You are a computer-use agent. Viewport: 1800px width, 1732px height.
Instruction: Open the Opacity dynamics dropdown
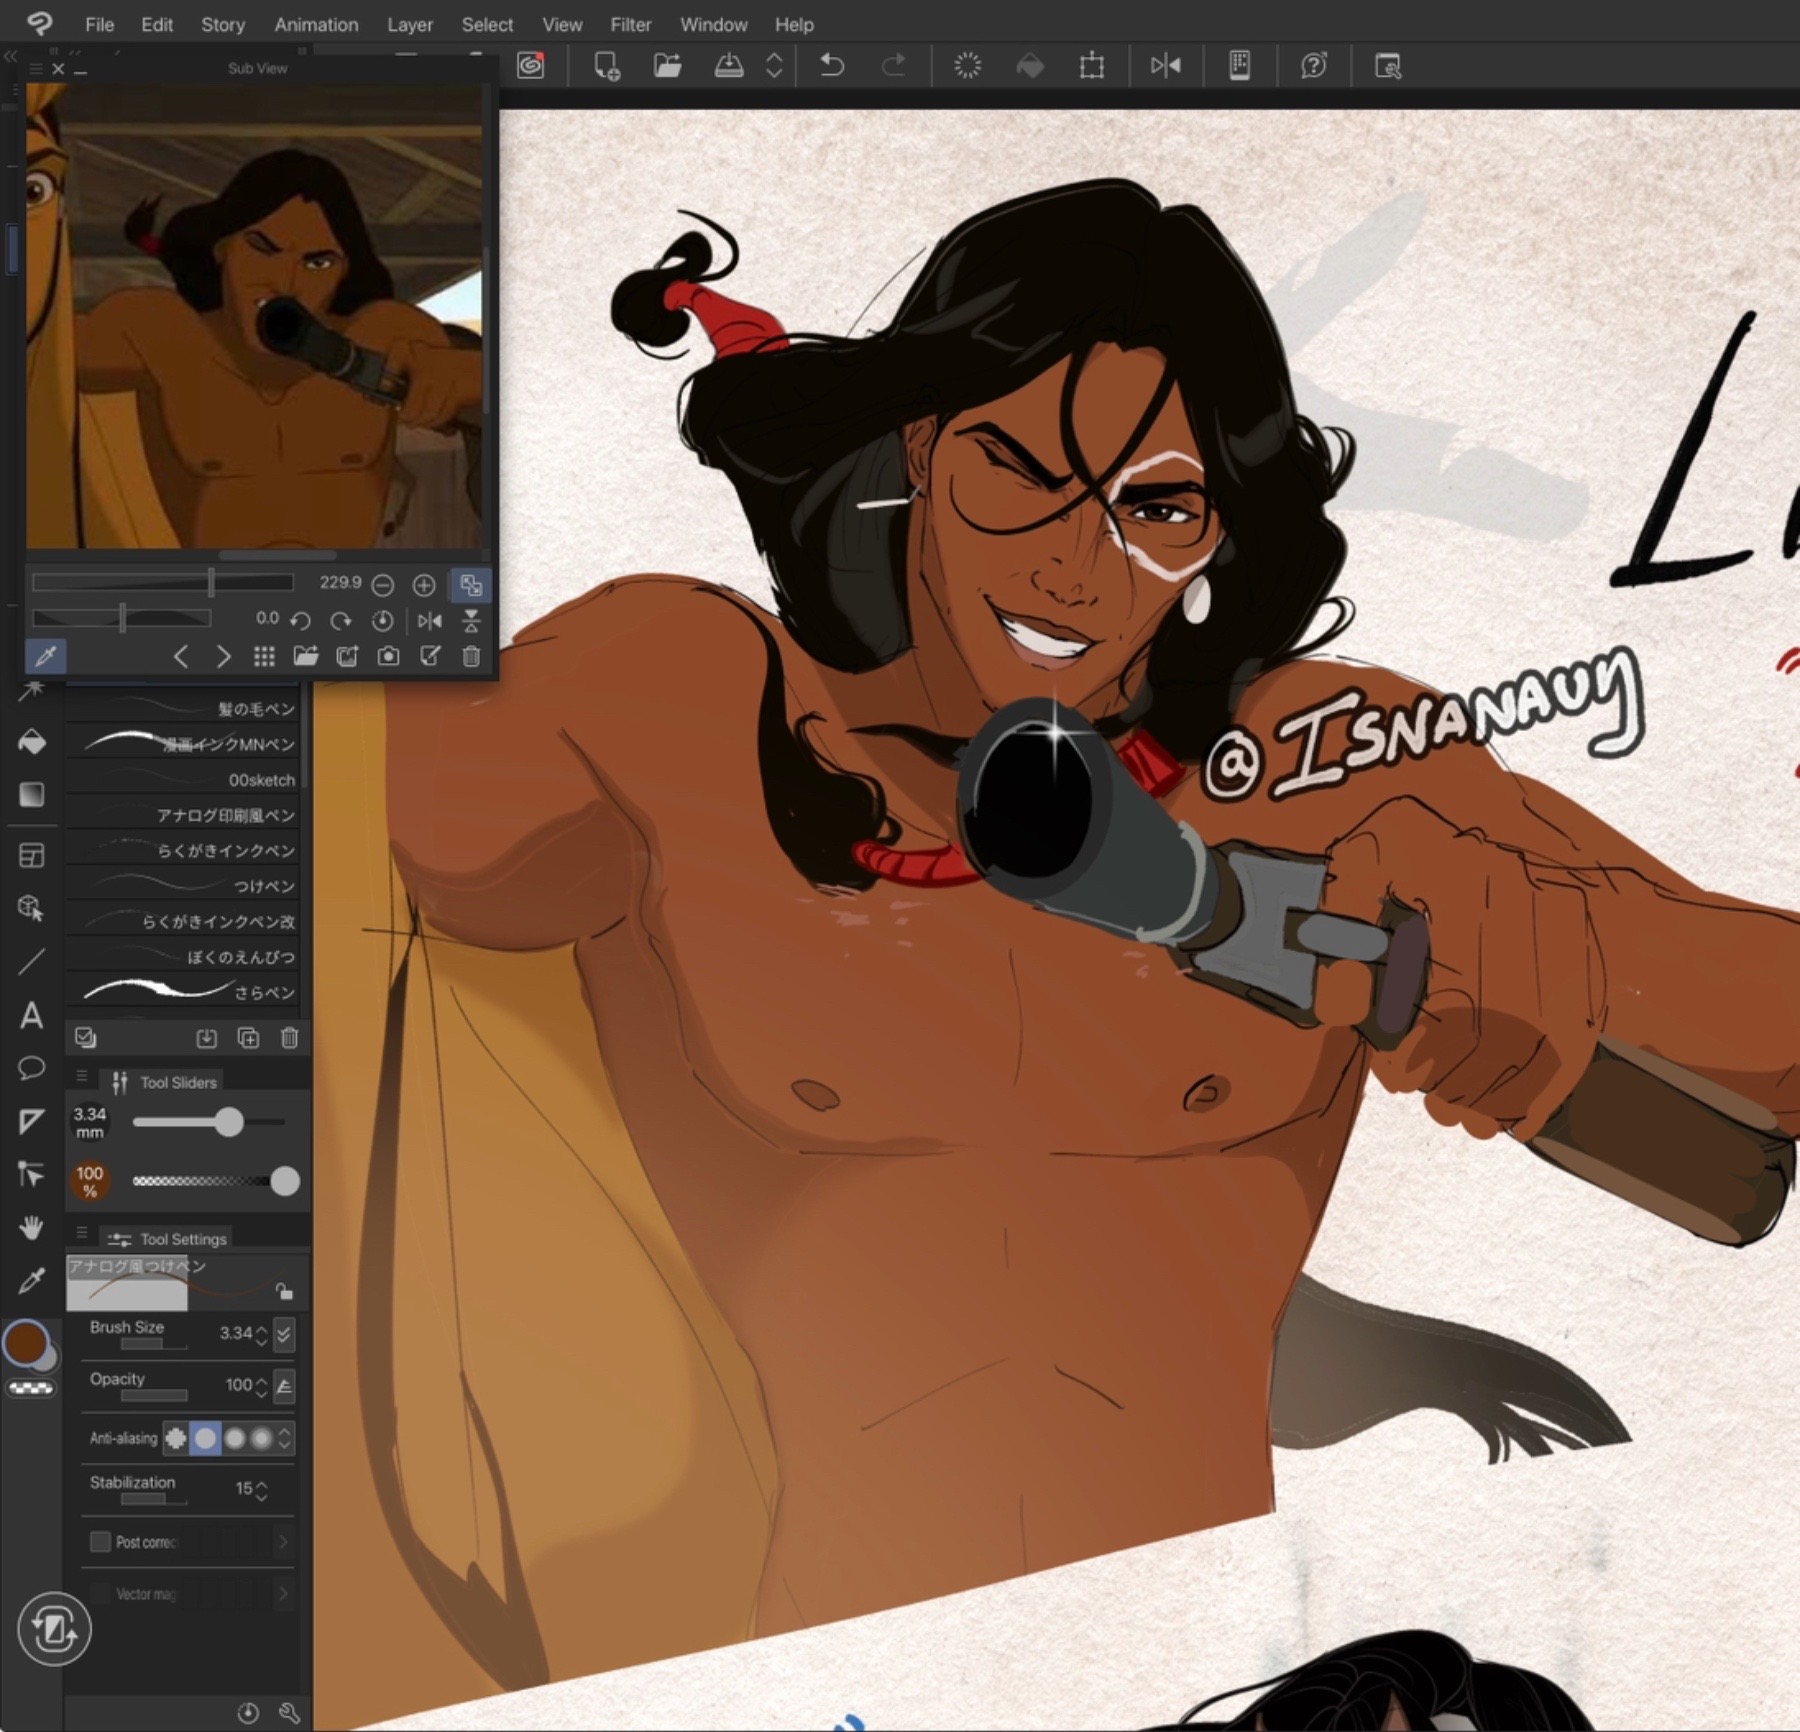tap(284, 1386)
